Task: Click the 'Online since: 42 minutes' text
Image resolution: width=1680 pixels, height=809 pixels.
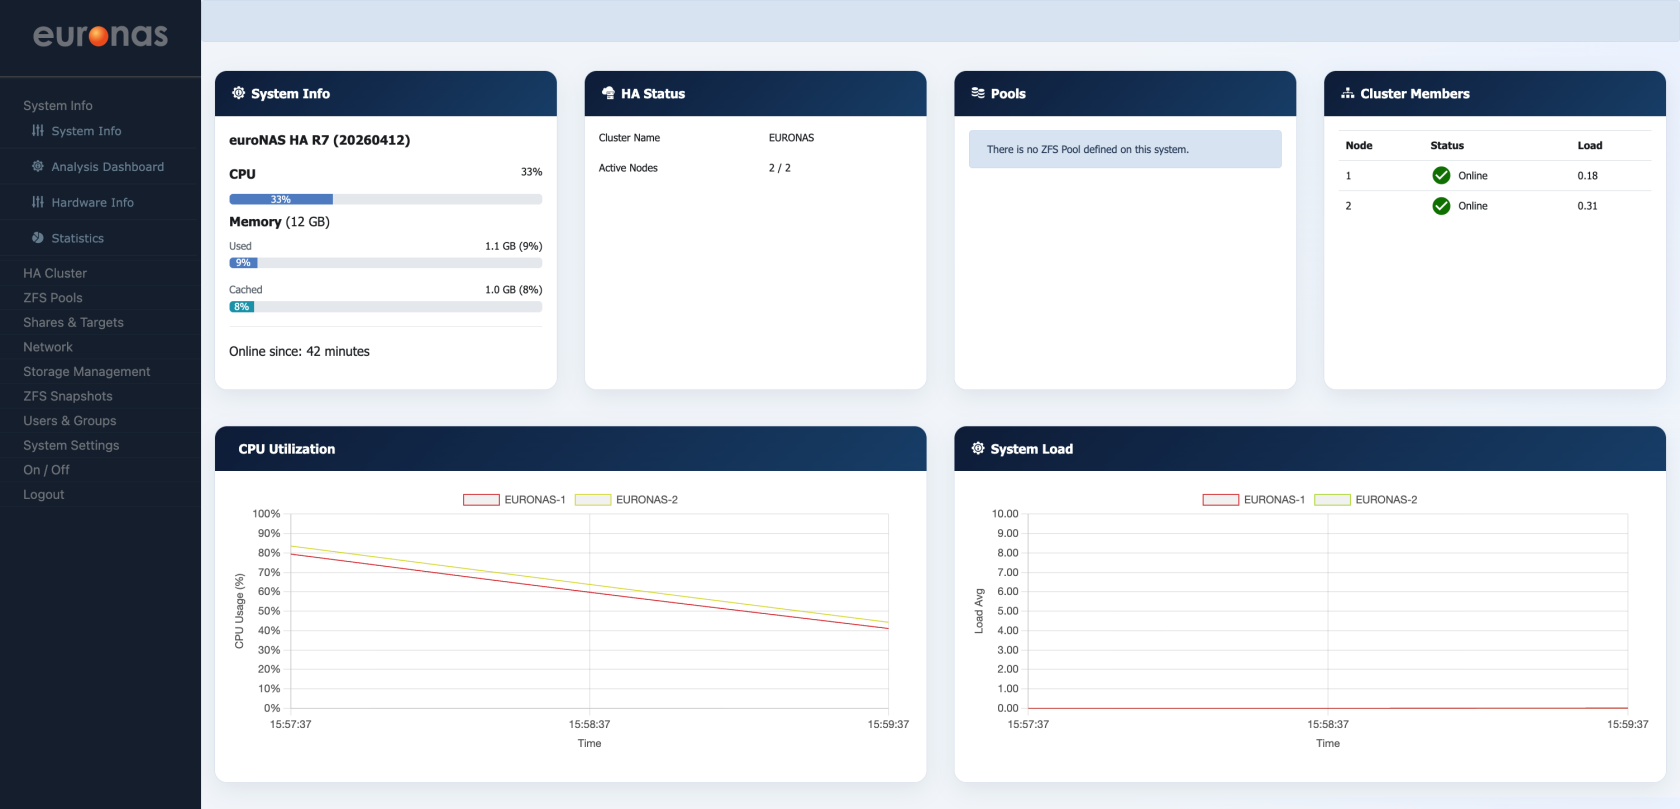Action: click(x=299, y=352)
